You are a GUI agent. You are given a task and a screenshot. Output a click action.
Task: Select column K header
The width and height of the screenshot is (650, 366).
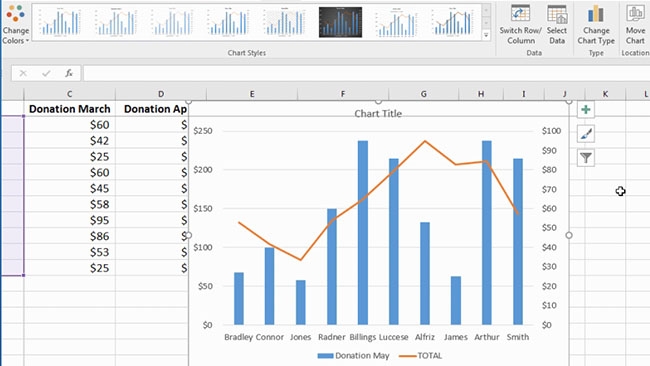[x=605, y=94]
